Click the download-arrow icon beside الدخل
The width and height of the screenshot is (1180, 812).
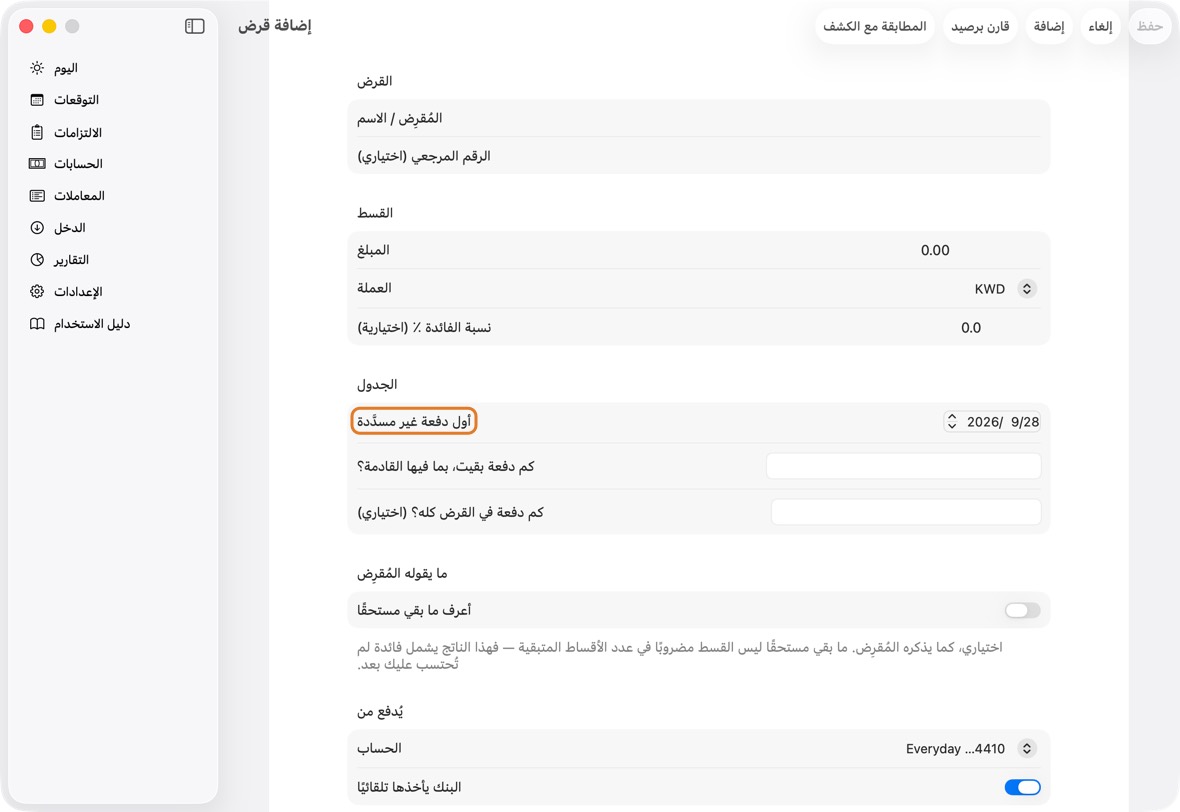click(37, 227)
